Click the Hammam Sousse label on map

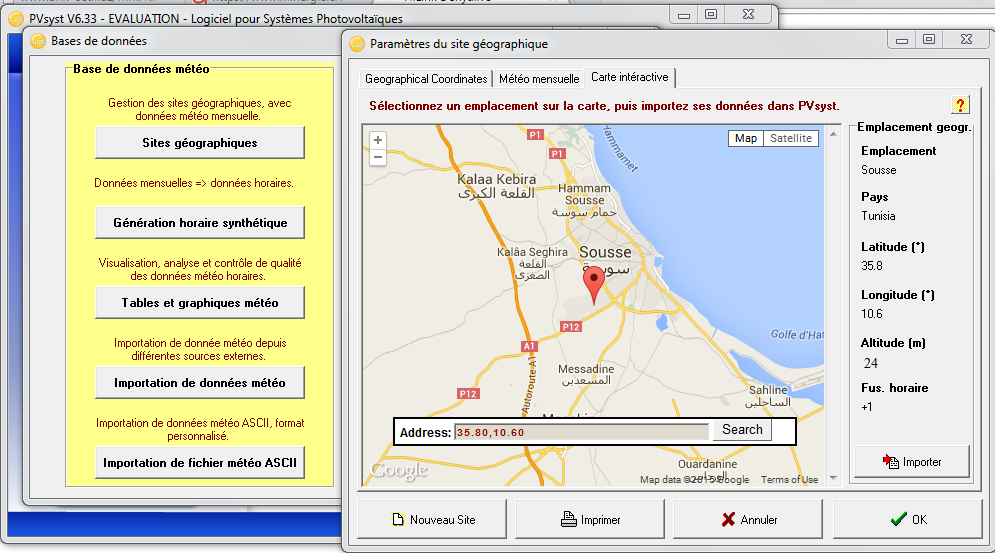(584, 194)
